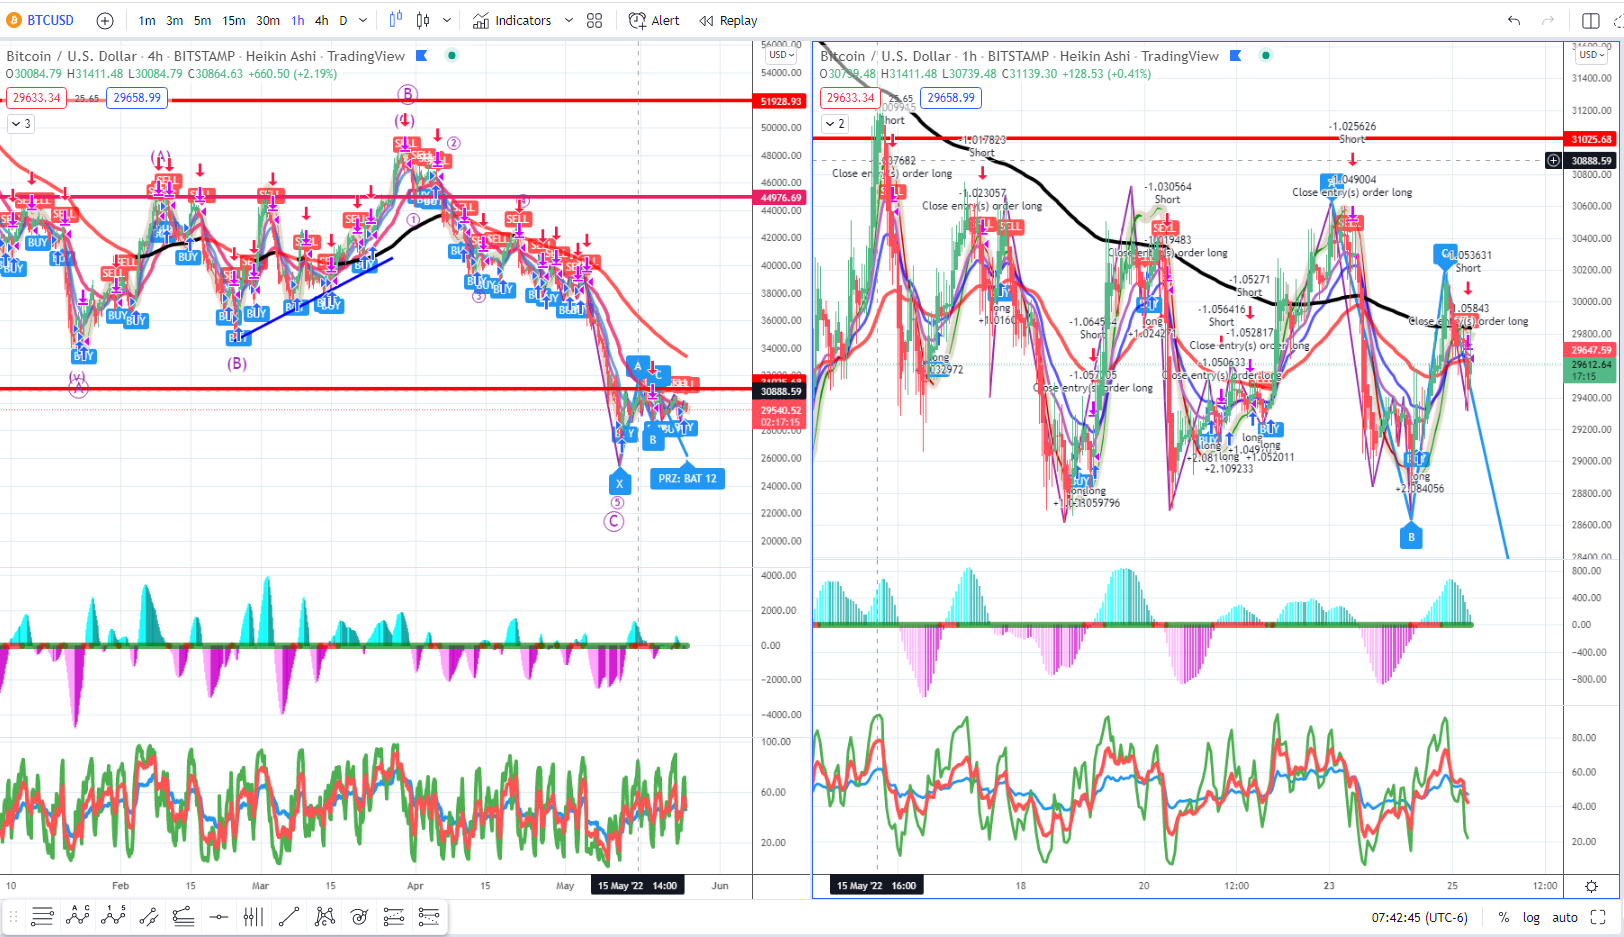Select the candlestick chart type icon
1624x937 pixels.
point(423,20)
